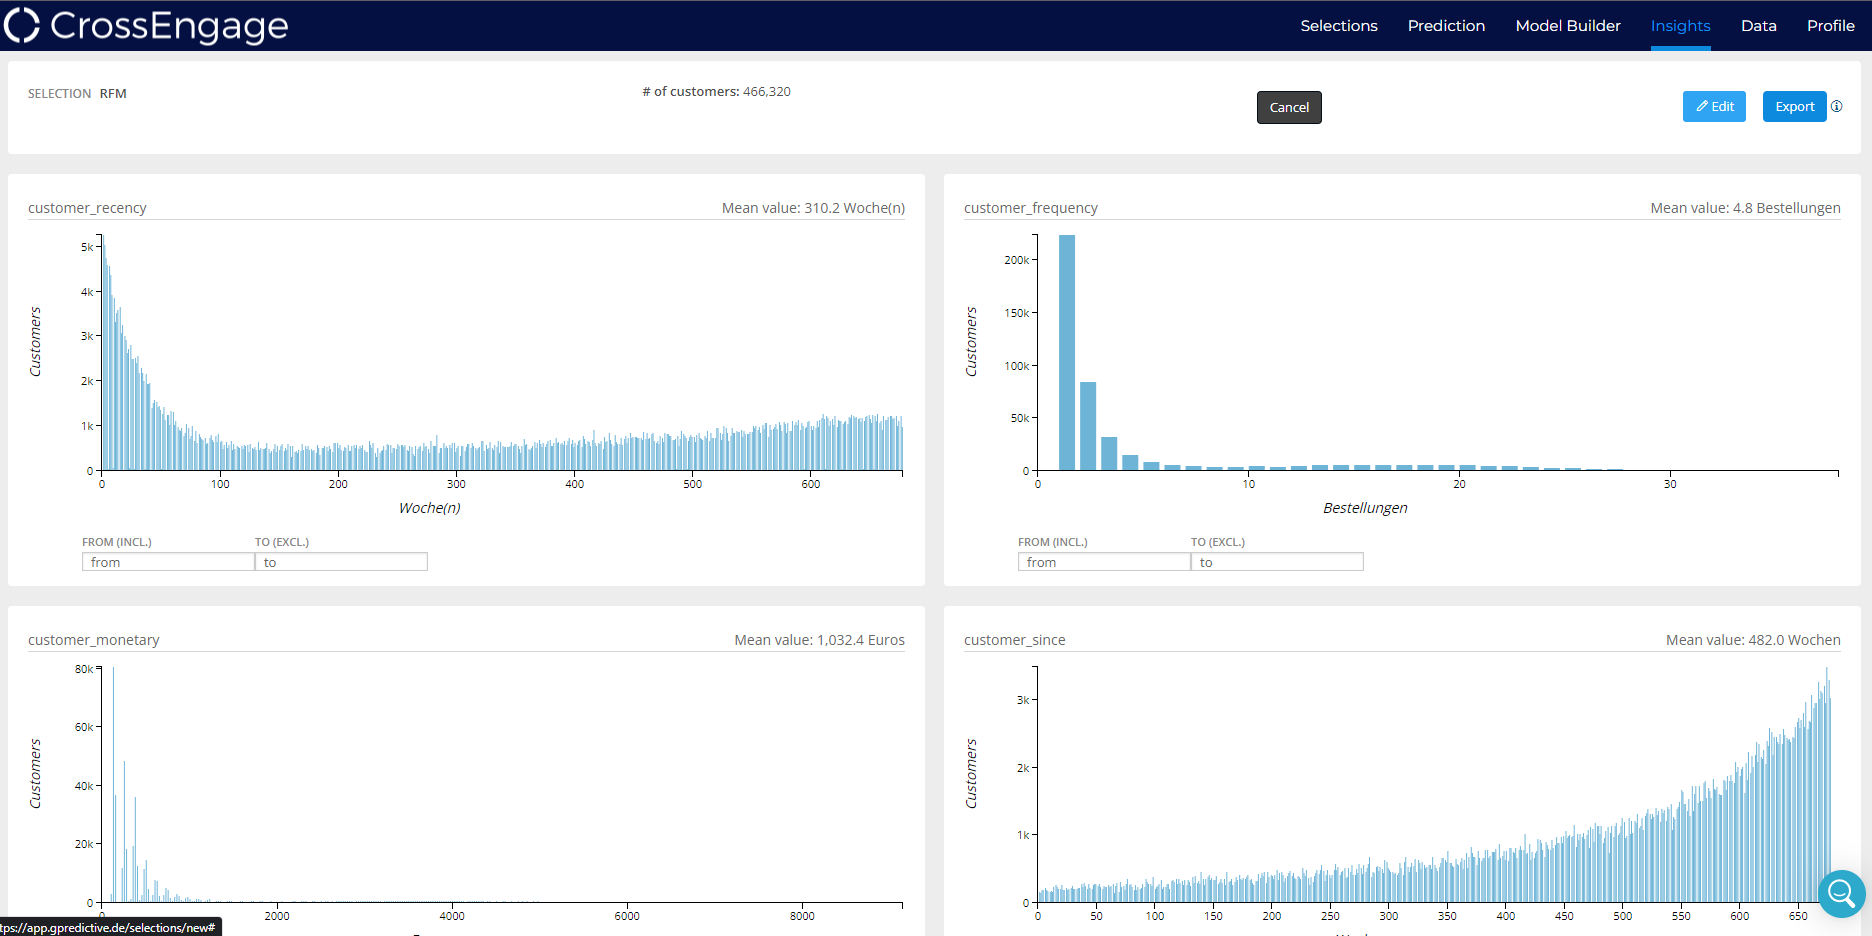The height and width of the screenshot is (936, 1872).
Task: Go to the Prediction section
Action: [x=1446, y=26]
